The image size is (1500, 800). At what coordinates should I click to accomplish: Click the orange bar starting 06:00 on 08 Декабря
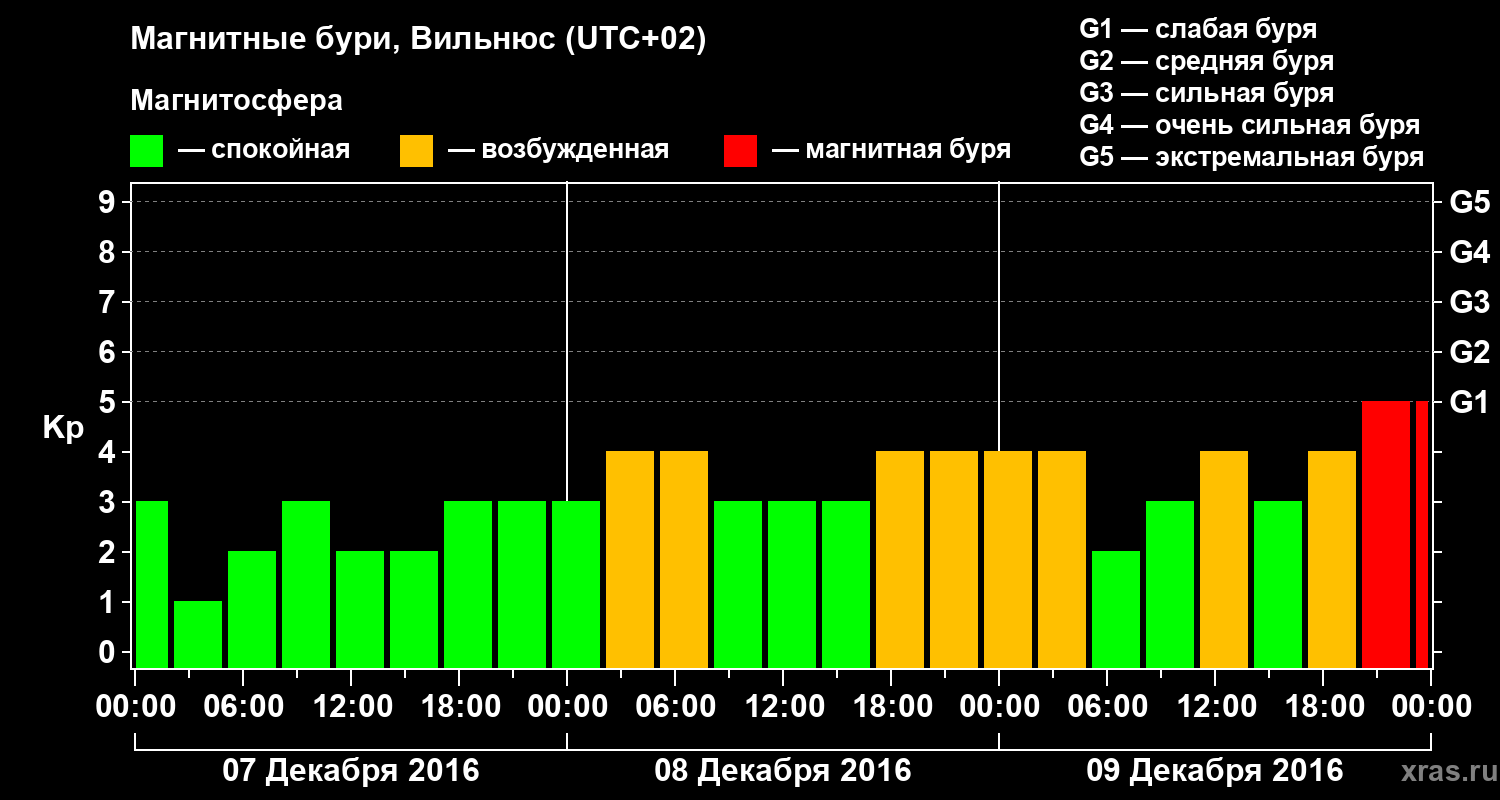[684, 559]
